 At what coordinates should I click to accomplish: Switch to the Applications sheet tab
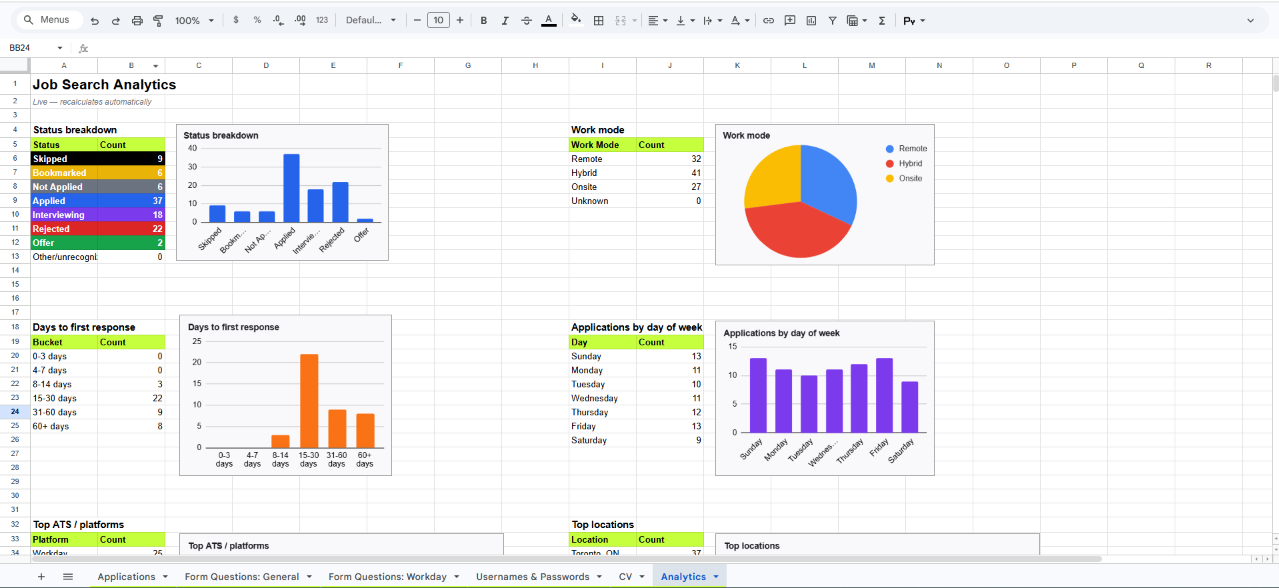point(126,577)
